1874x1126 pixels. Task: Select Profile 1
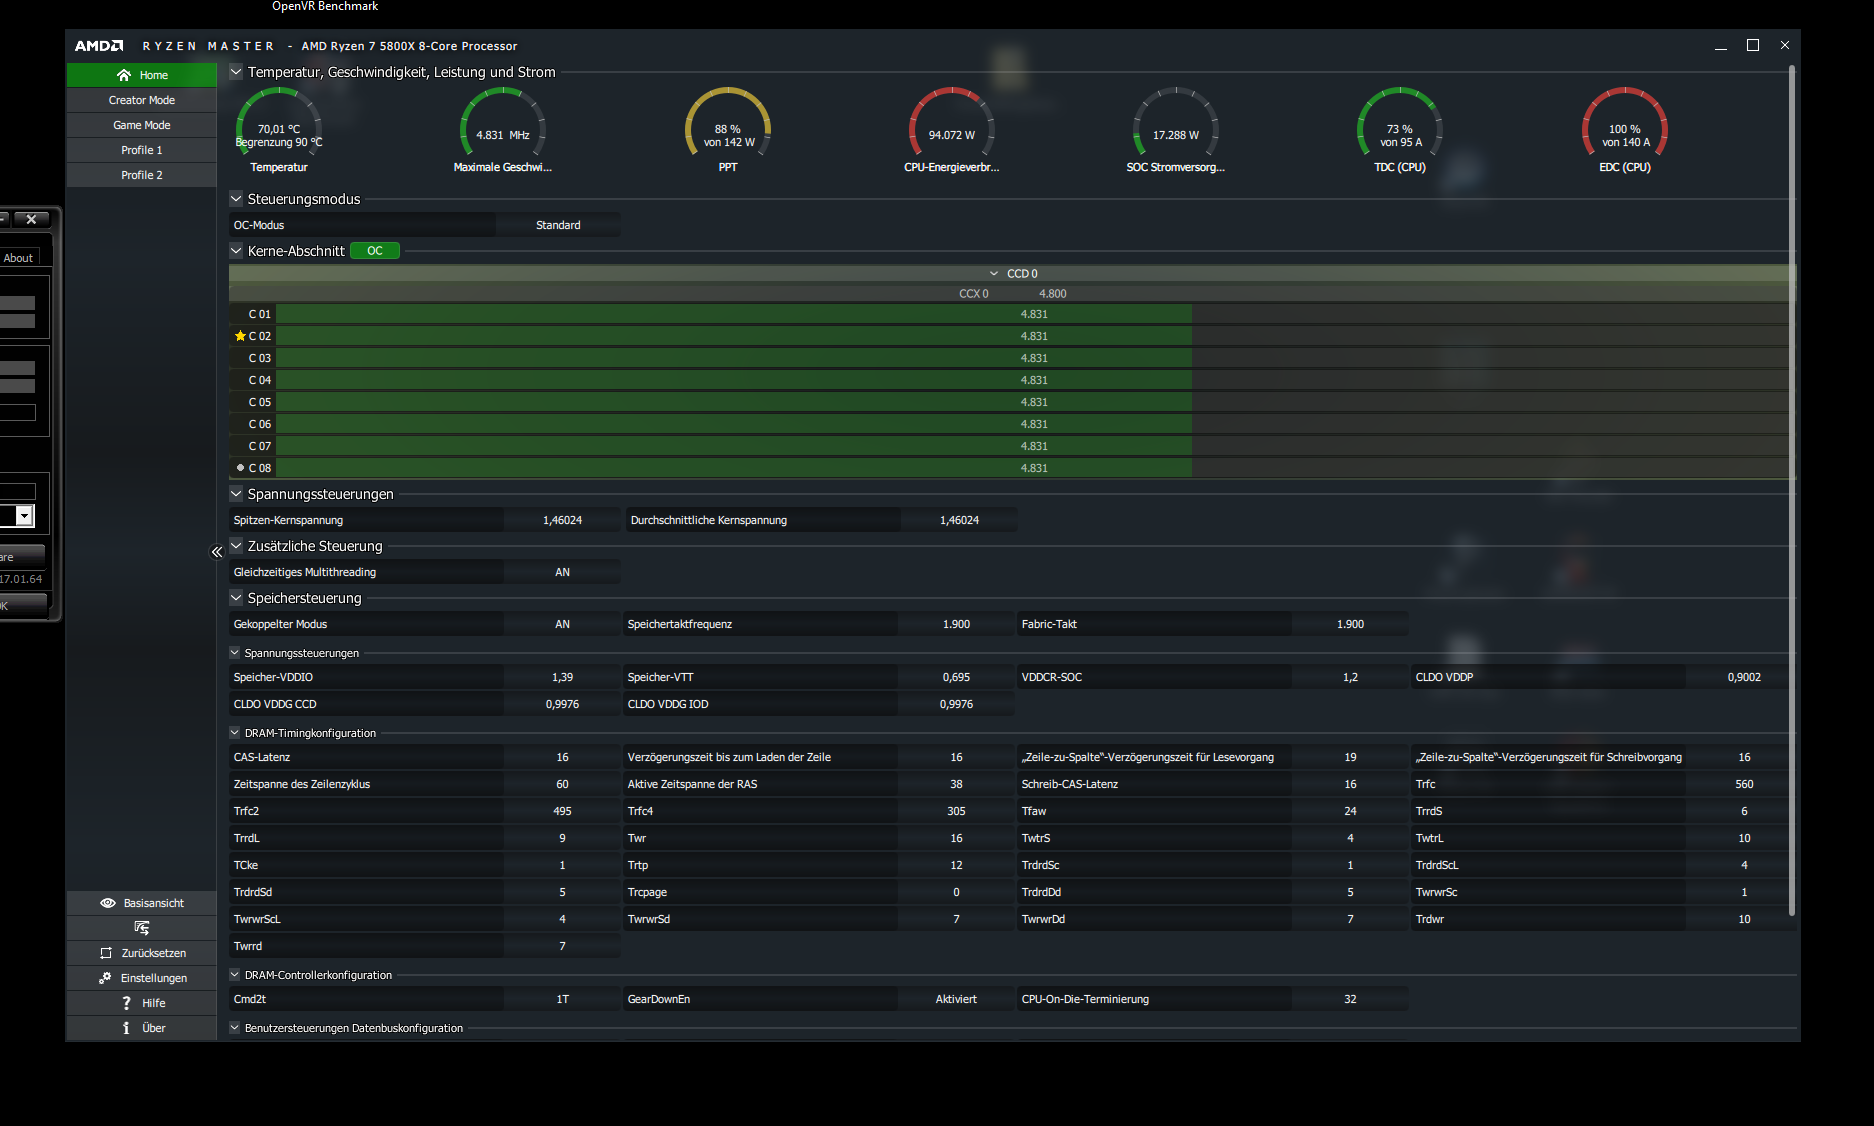(142, 150)
